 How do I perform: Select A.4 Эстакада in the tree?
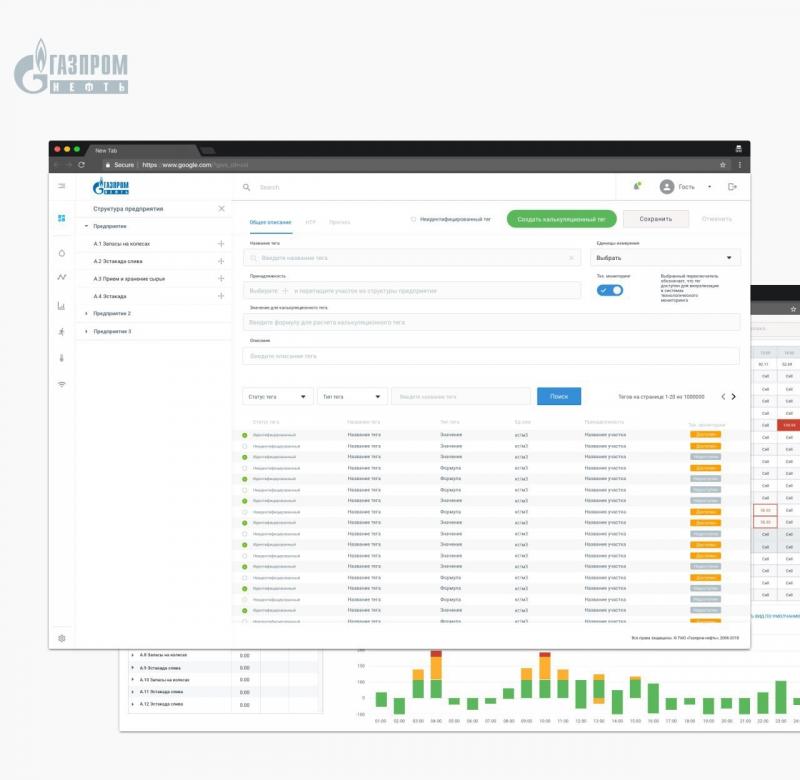coord(110,296)
